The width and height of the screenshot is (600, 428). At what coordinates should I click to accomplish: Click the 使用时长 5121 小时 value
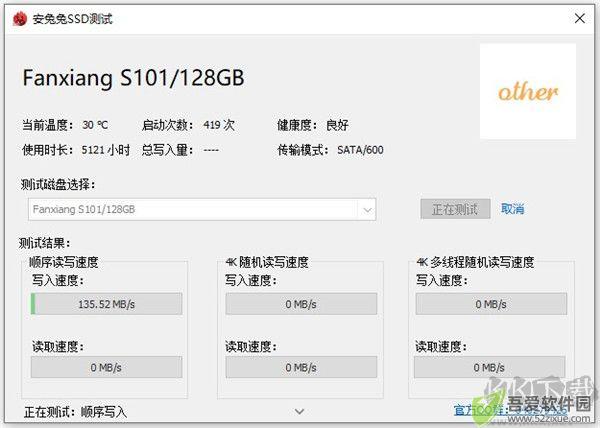(106, 150)
